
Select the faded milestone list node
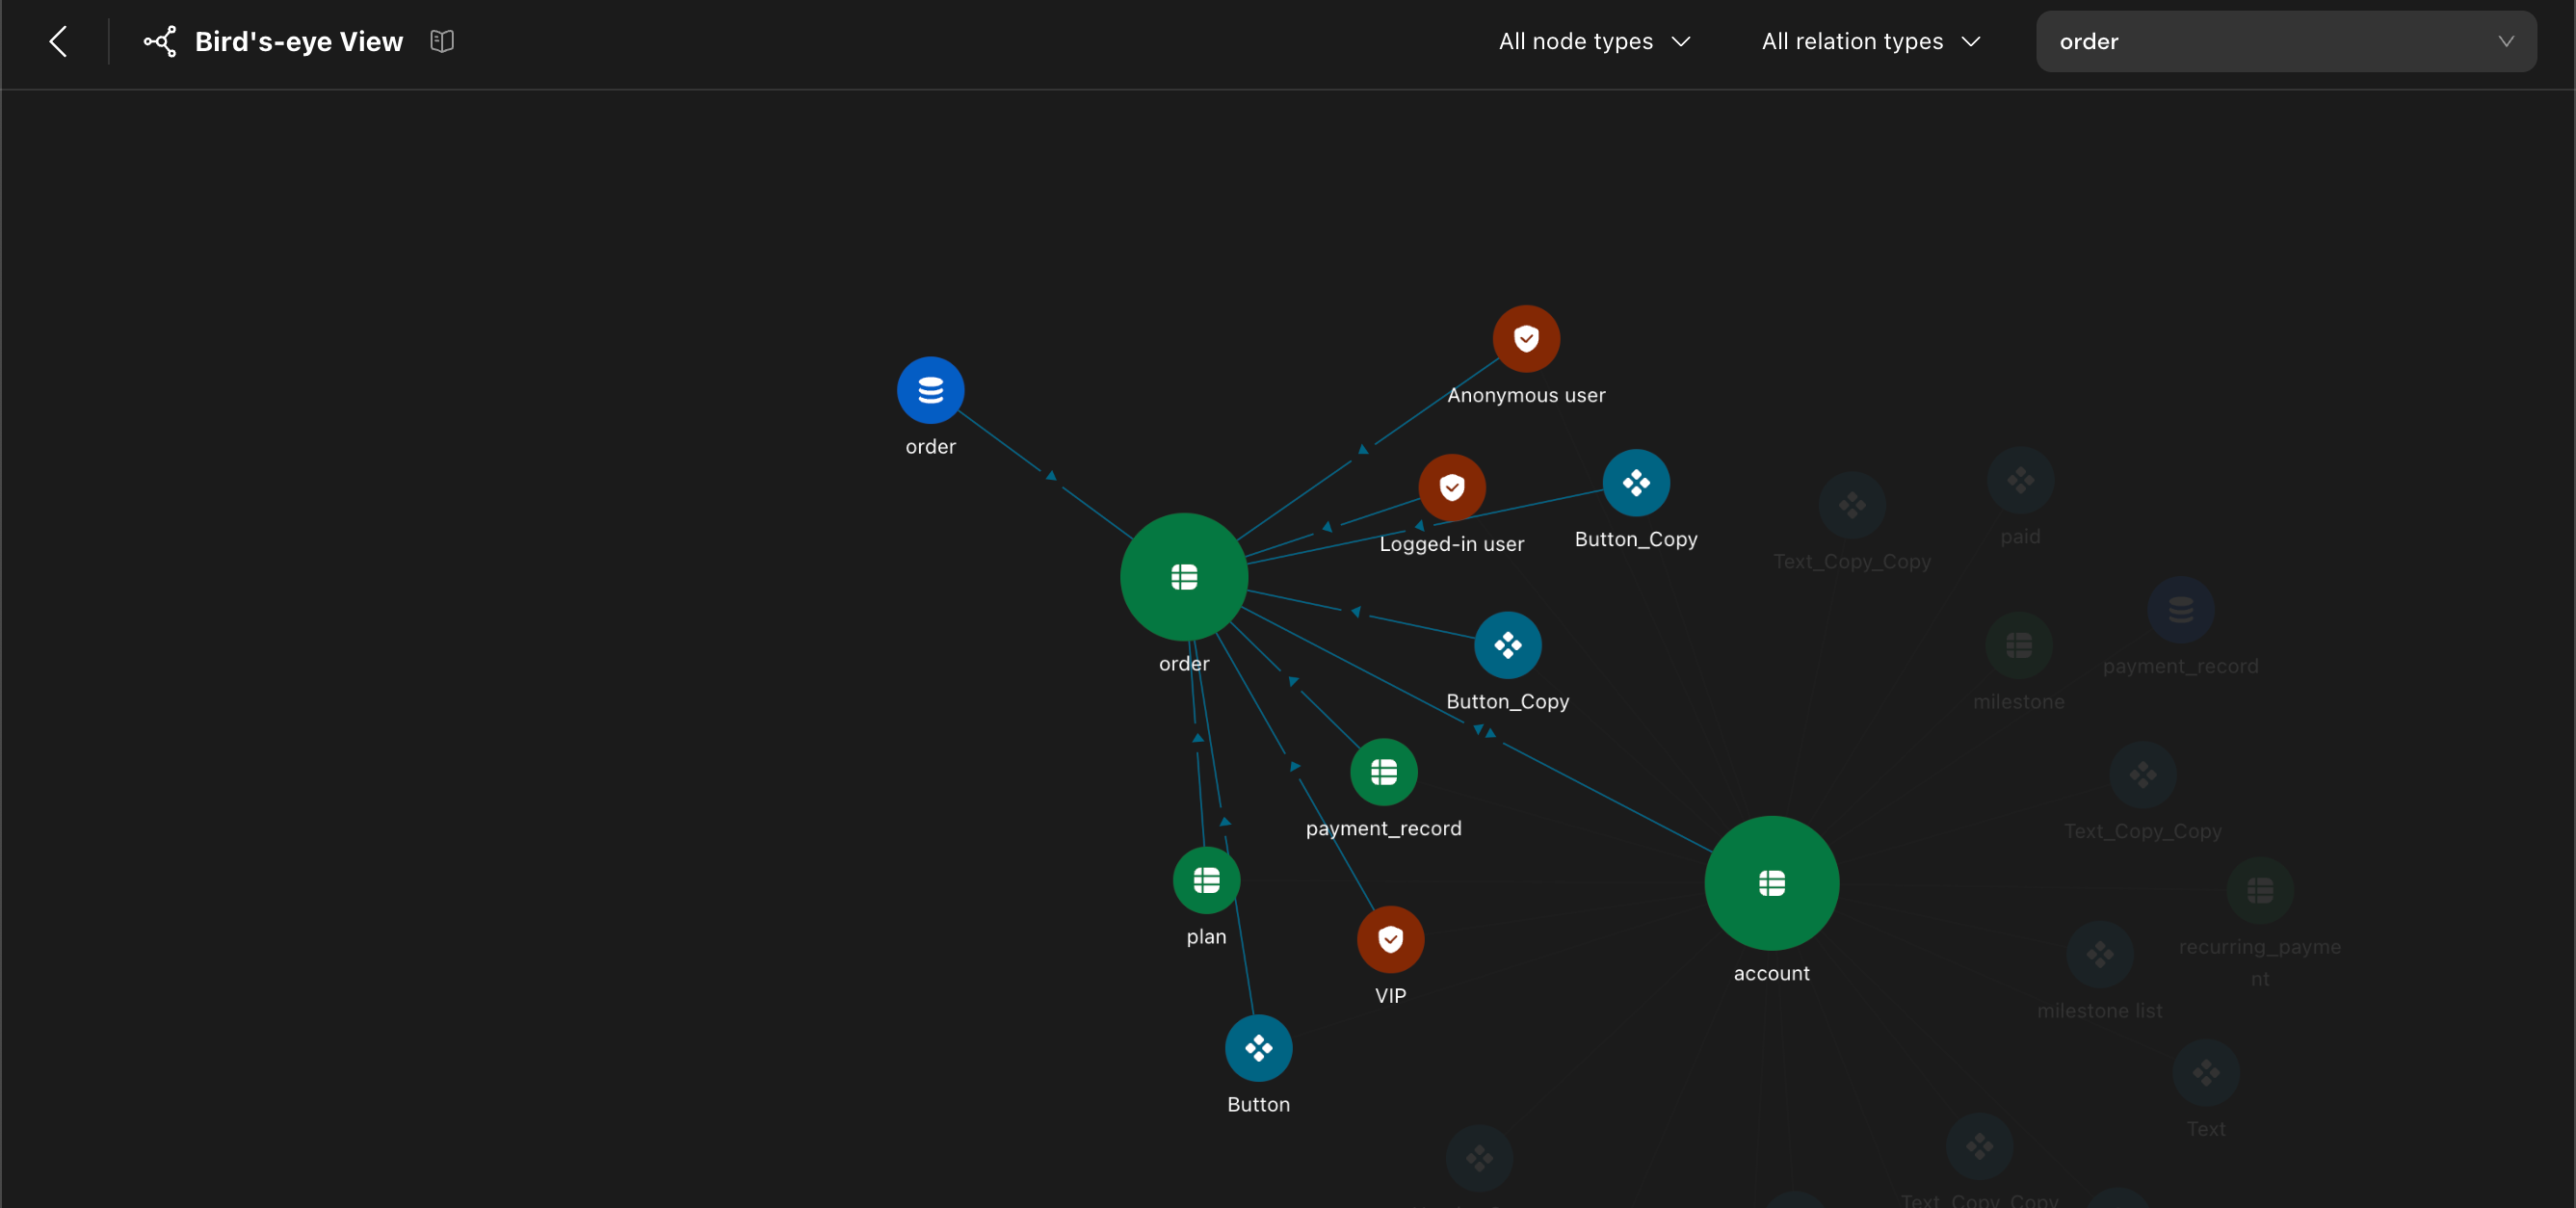point(2099,955)
